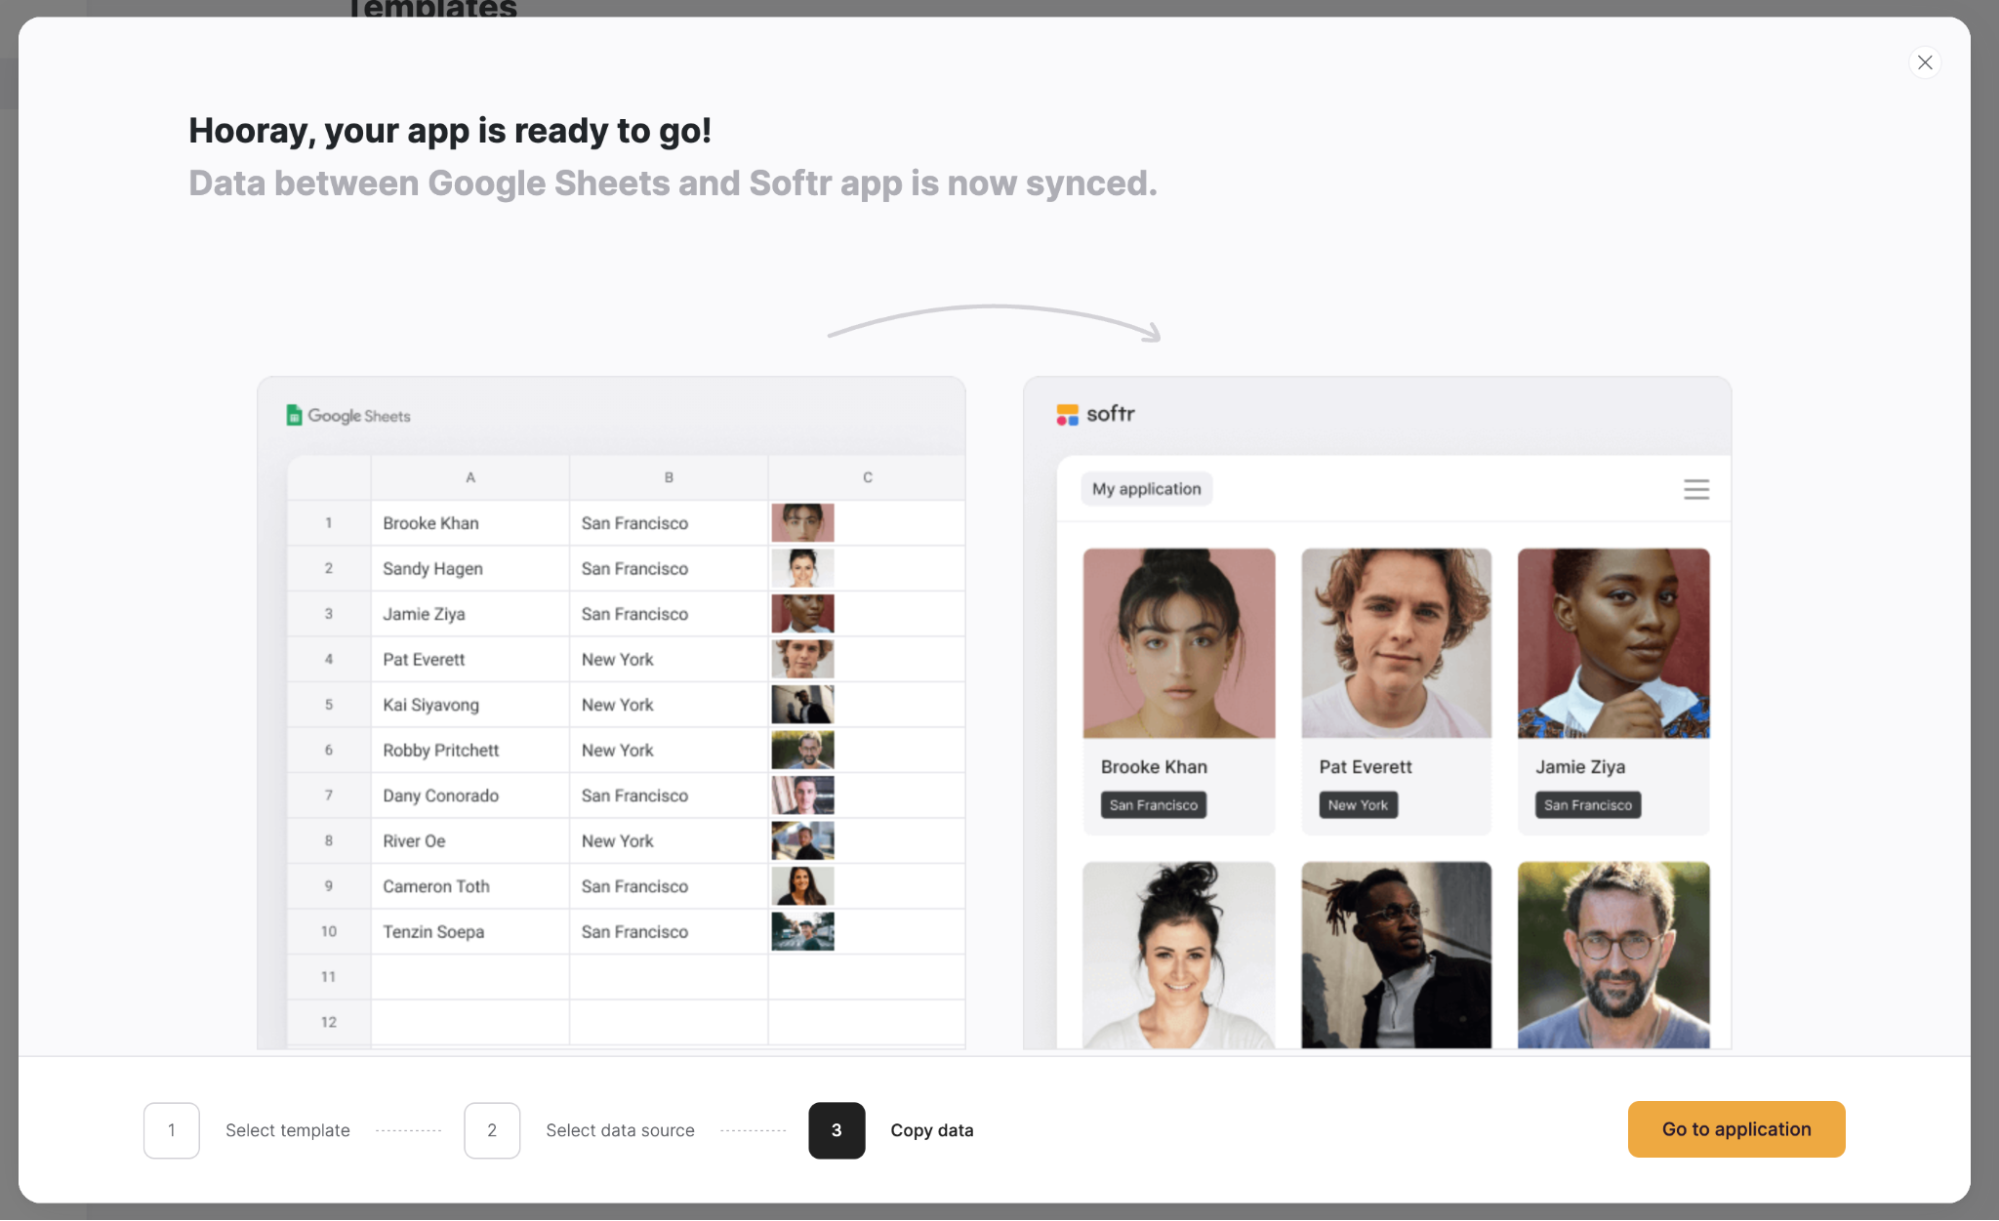Click the bearded man with glasses photo card
The height and width of the screenshot is (1221, 1999).
click(1613, 955)
